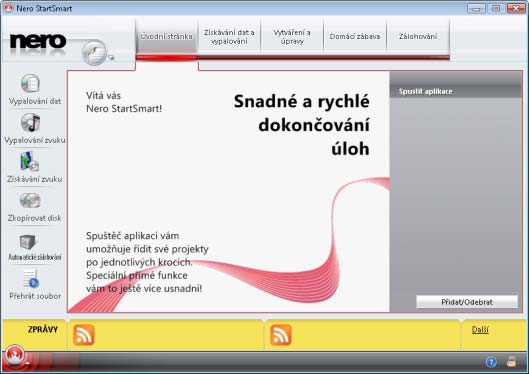Click the Vypalování zvuku label
This screenshot has height=374, width=529.
[35, 140]
